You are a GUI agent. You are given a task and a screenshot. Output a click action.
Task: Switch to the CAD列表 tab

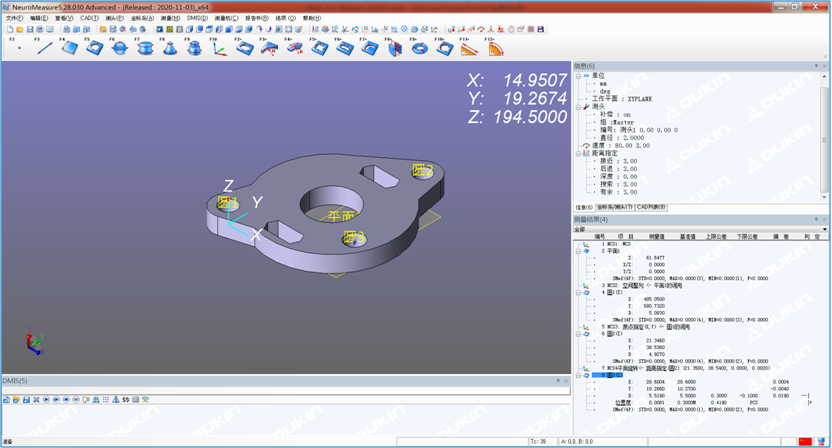[653, 207]
